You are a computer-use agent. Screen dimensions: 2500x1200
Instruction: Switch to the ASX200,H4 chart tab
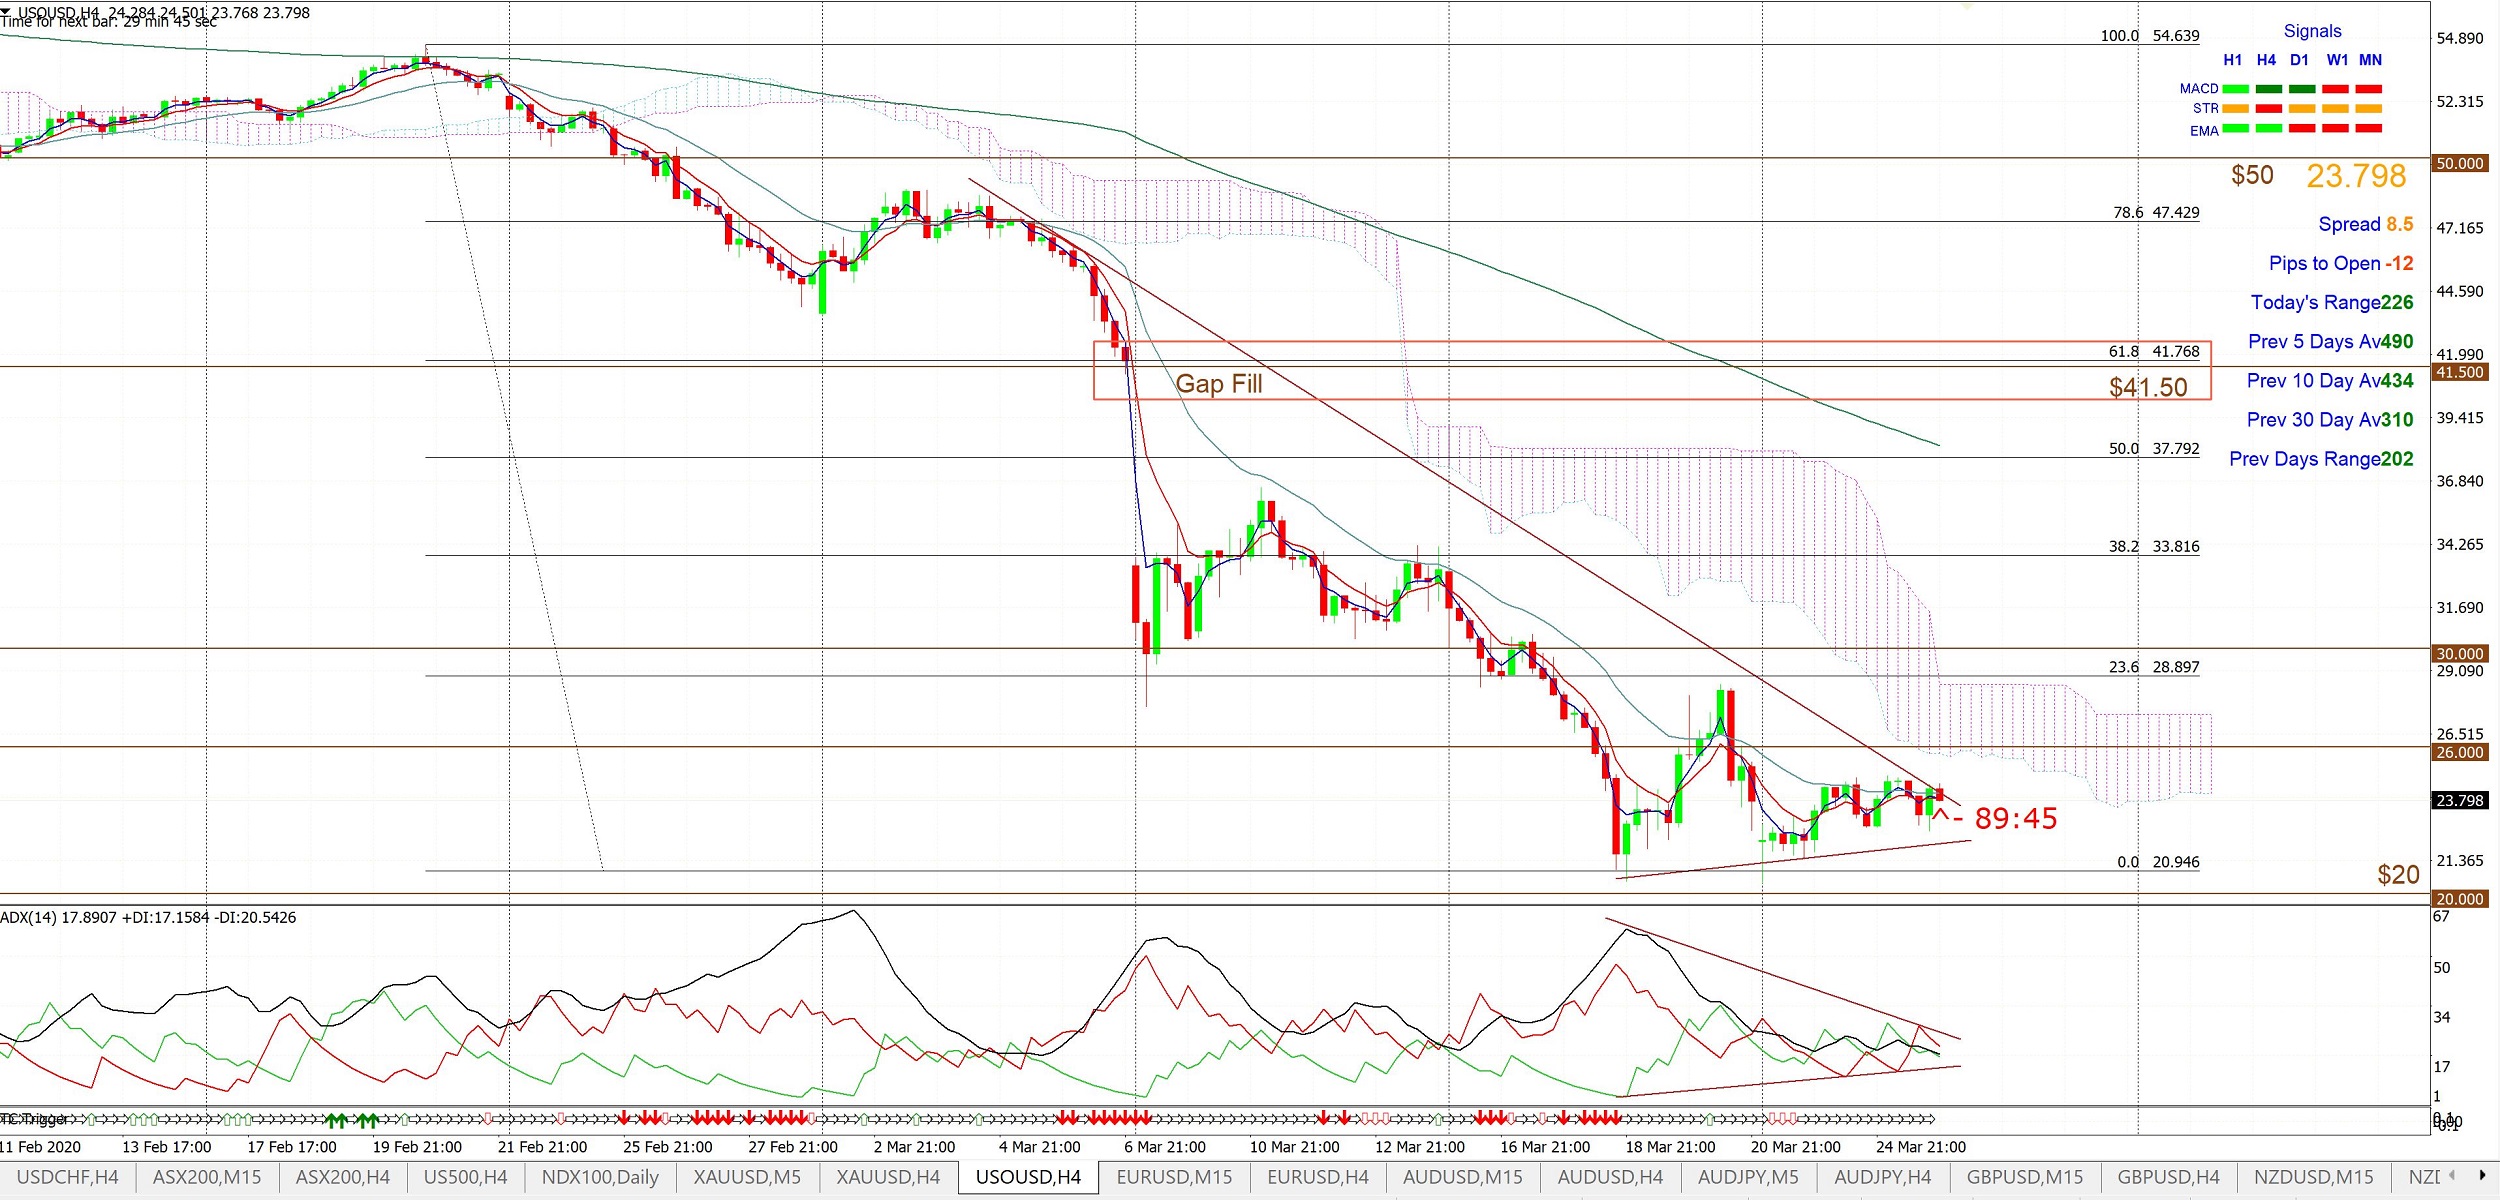click(343, 1177)
